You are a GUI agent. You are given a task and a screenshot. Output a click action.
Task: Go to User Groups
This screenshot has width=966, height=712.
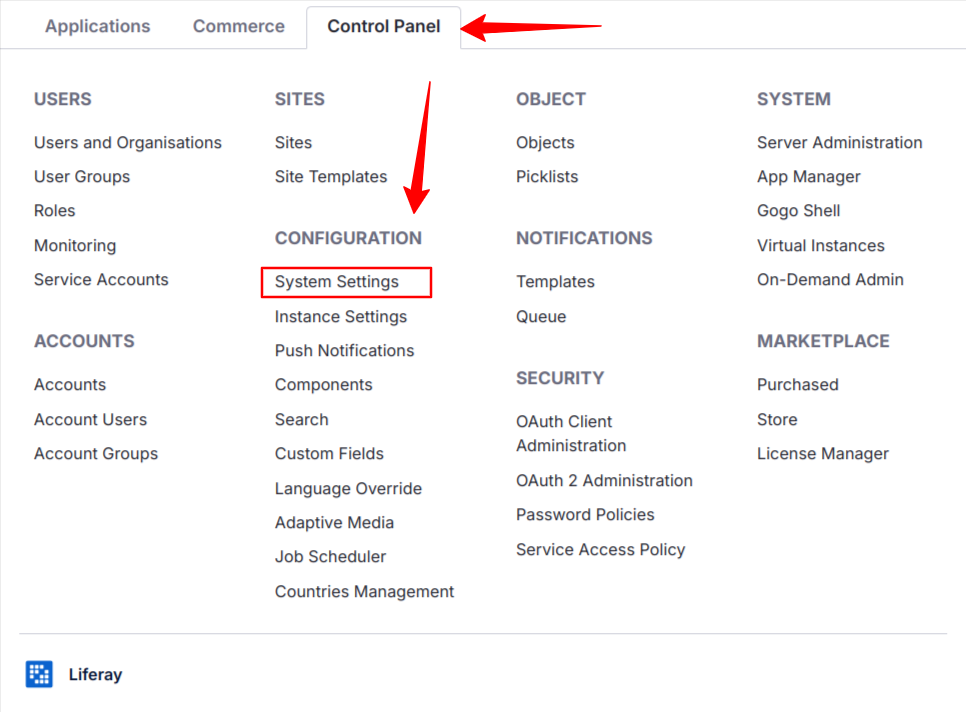coord(82,176)
